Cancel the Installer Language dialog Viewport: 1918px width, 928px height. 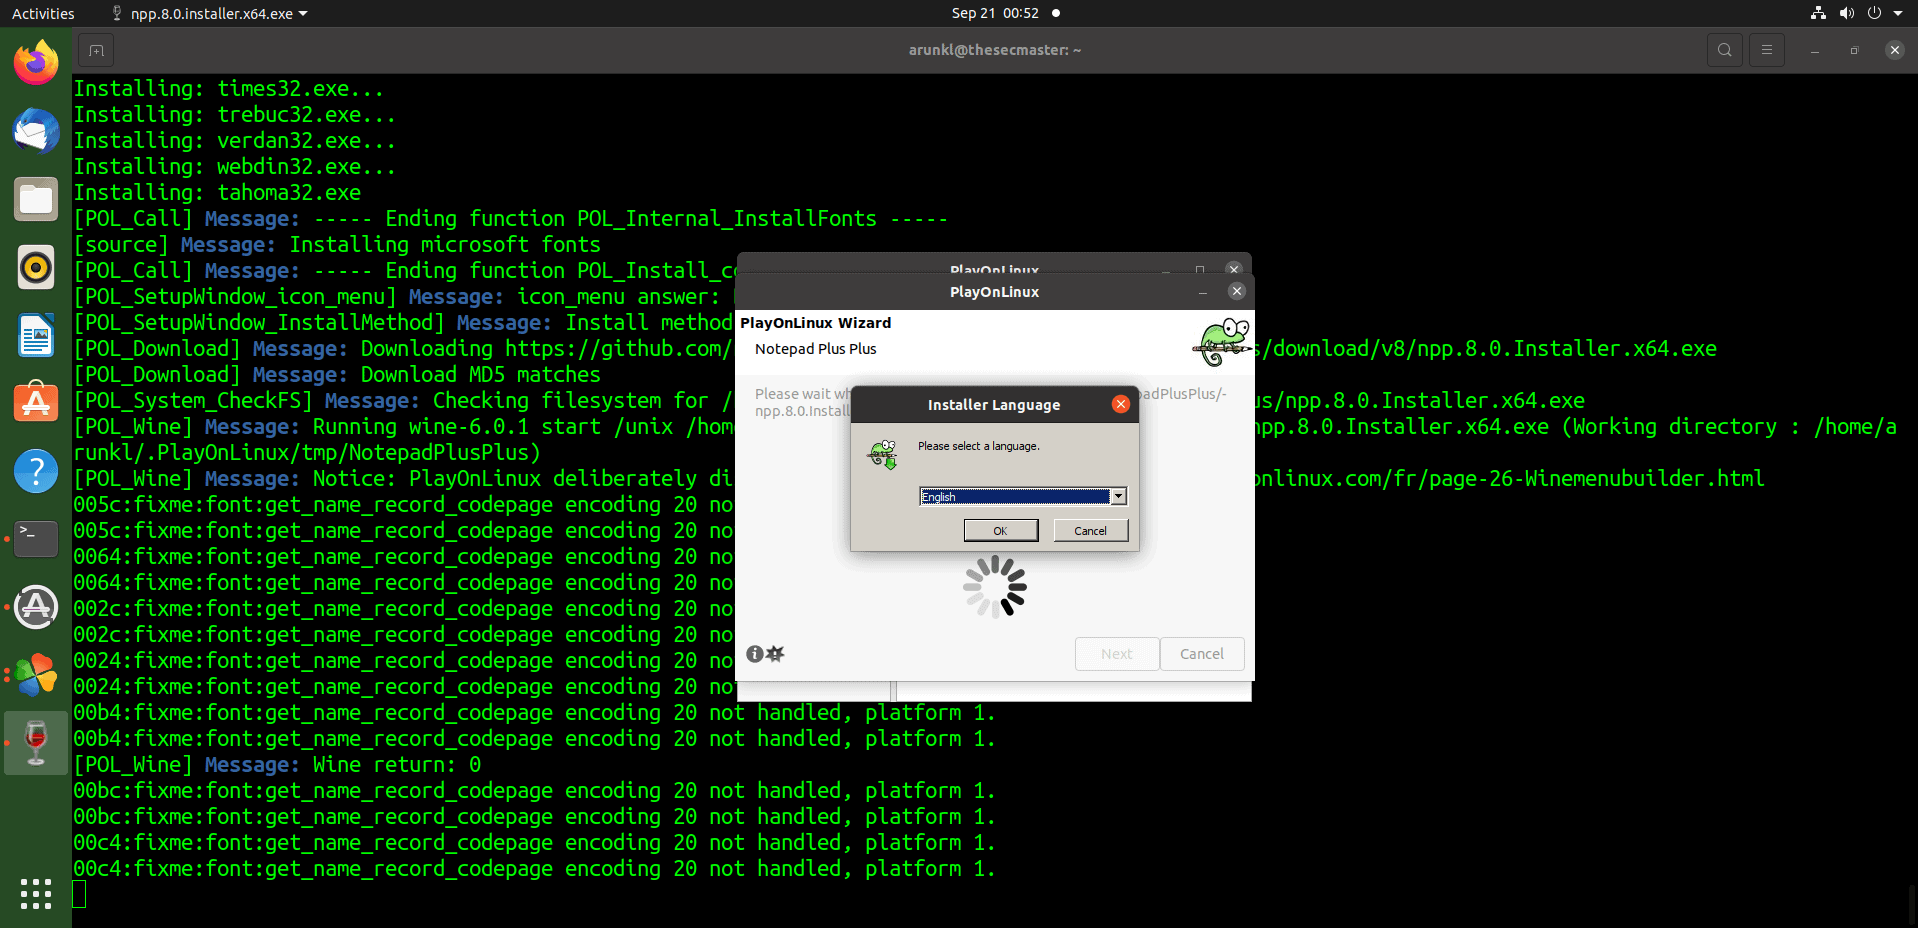(1091, 531)
